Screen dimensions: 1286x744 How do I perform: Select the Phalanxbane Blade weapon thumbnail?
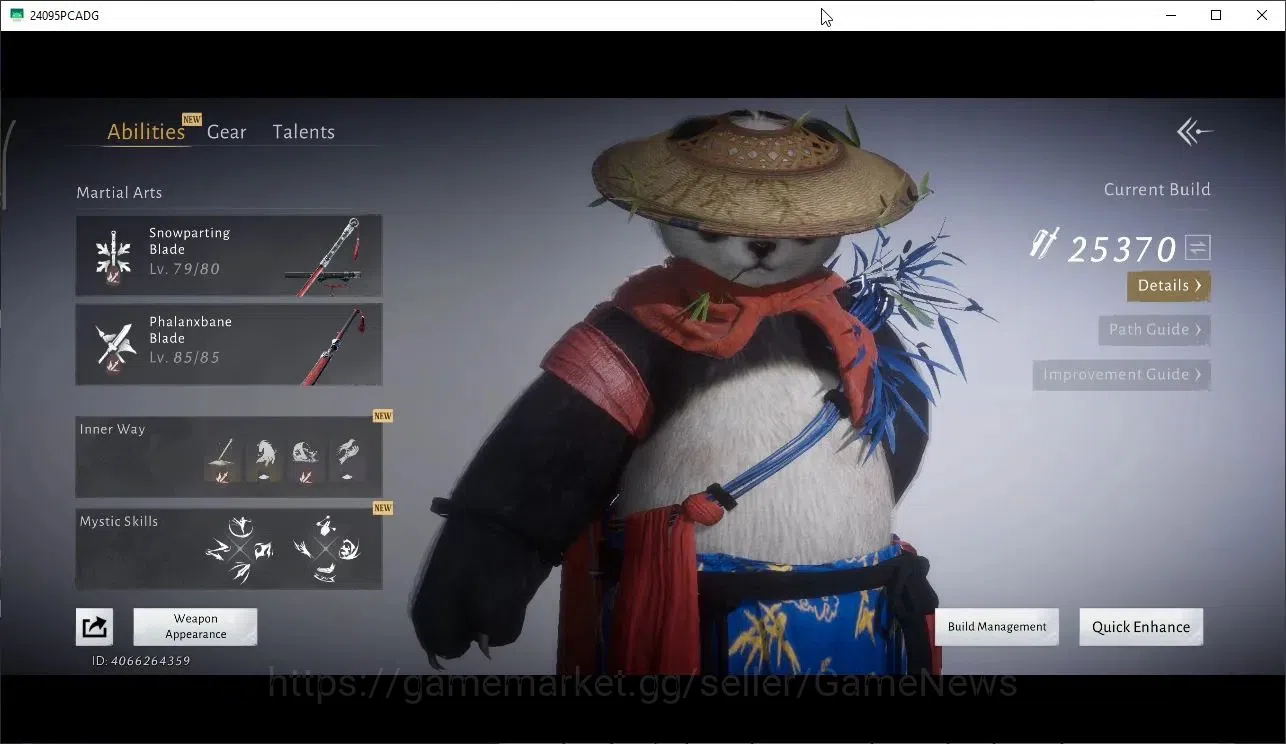[333, 345]
